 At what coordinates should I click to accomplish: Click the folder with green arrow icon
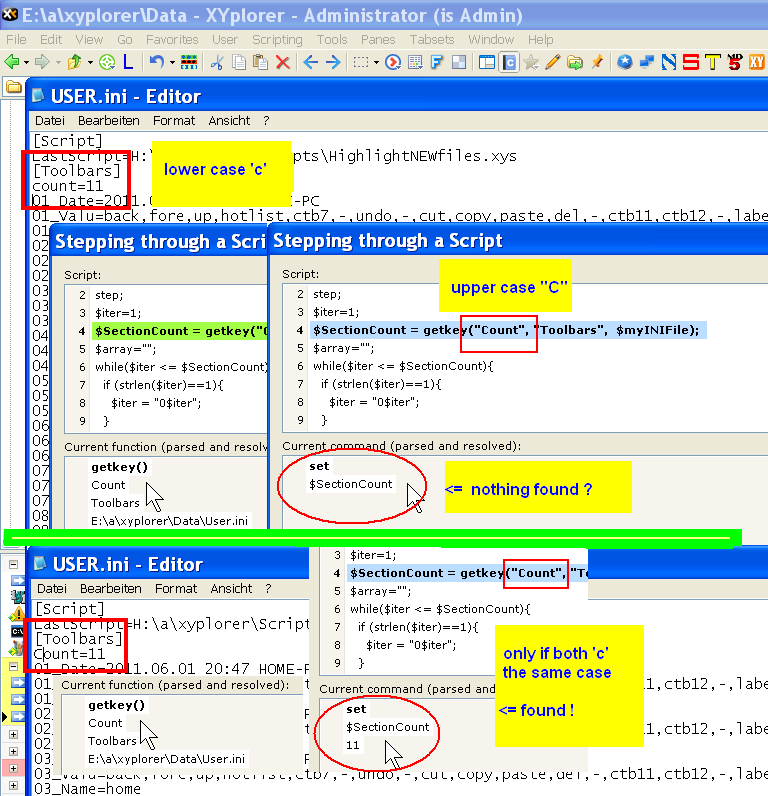[x=575, y=62]
